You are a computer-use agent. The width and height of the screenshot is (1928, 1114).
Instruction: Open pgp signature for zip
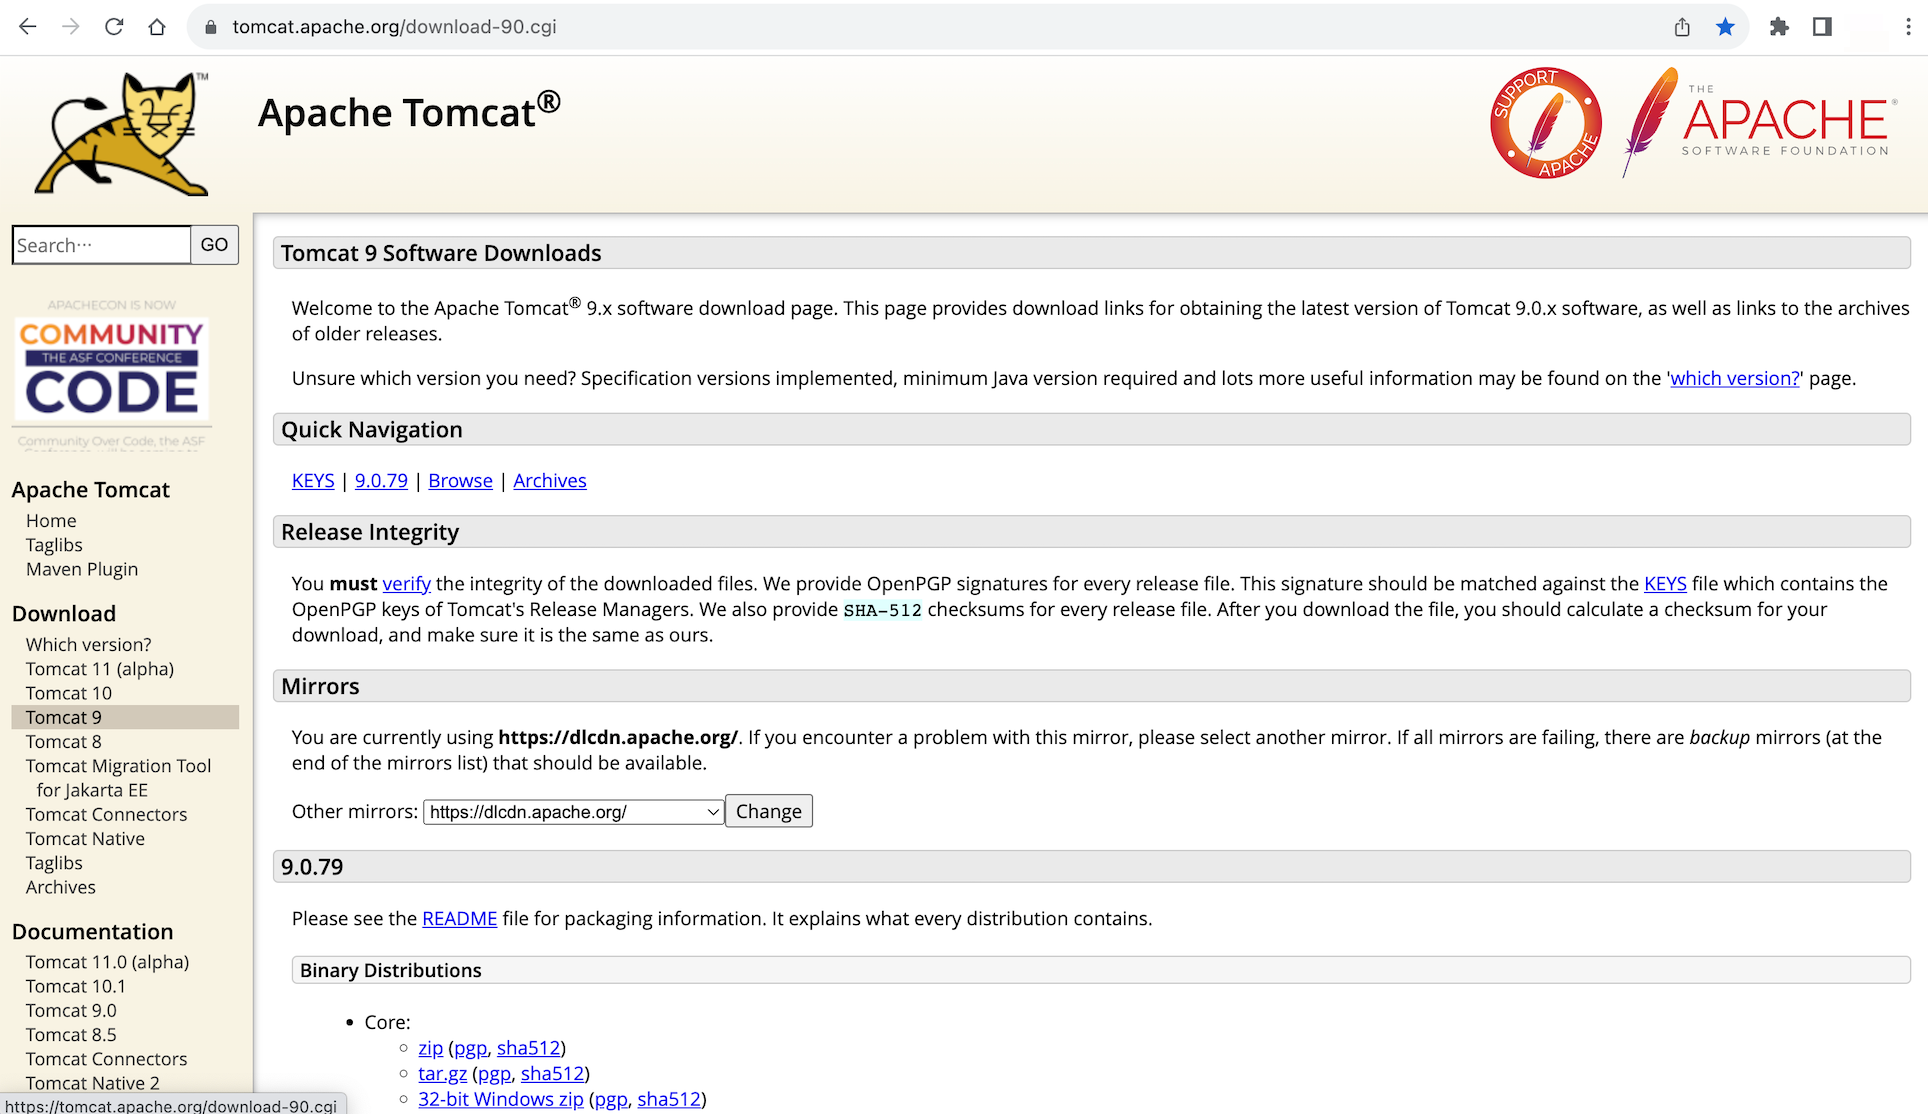coord(471,1048)
